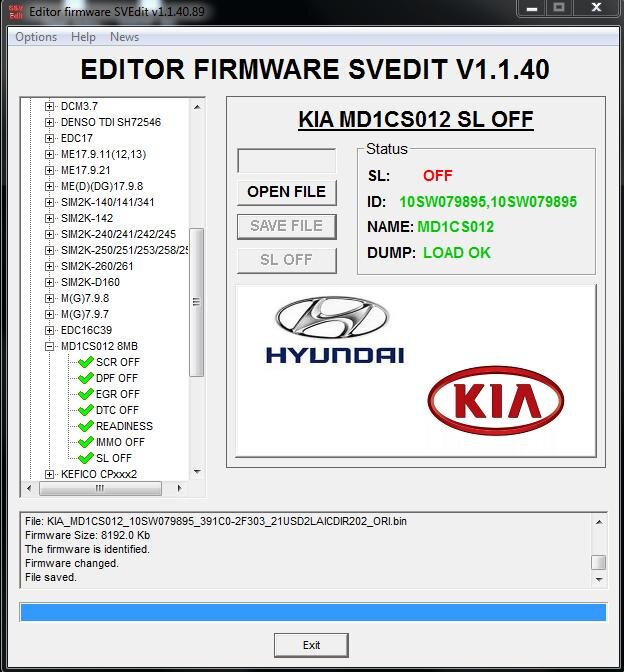Expand the SIM2K-140/141/341 node

49,202
